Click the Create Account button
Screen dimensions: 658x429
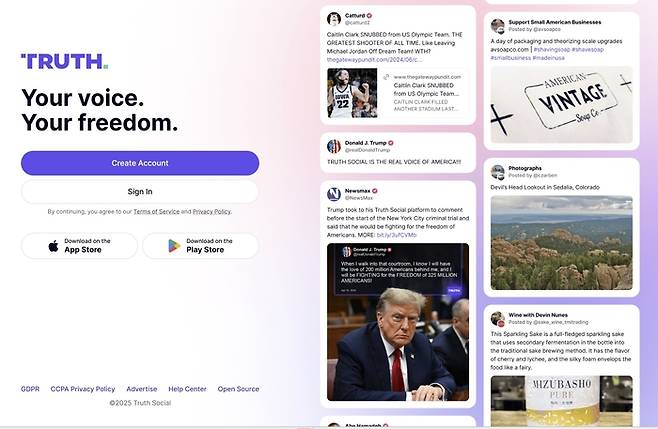[140, 163]
